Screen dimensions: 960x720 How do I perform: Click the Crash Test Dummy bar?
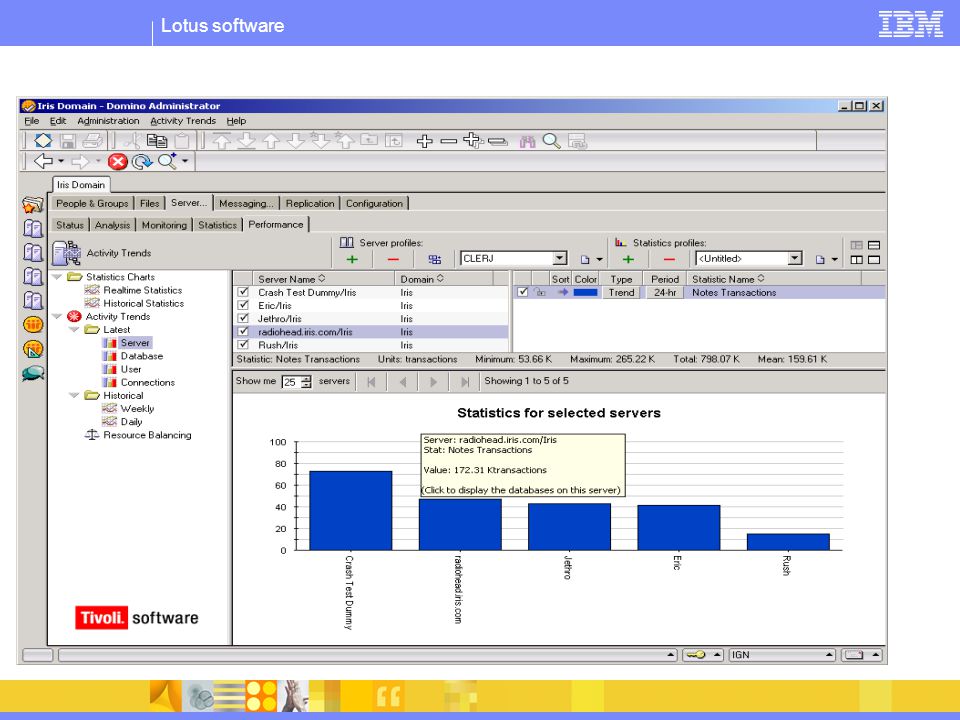point(350,511)
